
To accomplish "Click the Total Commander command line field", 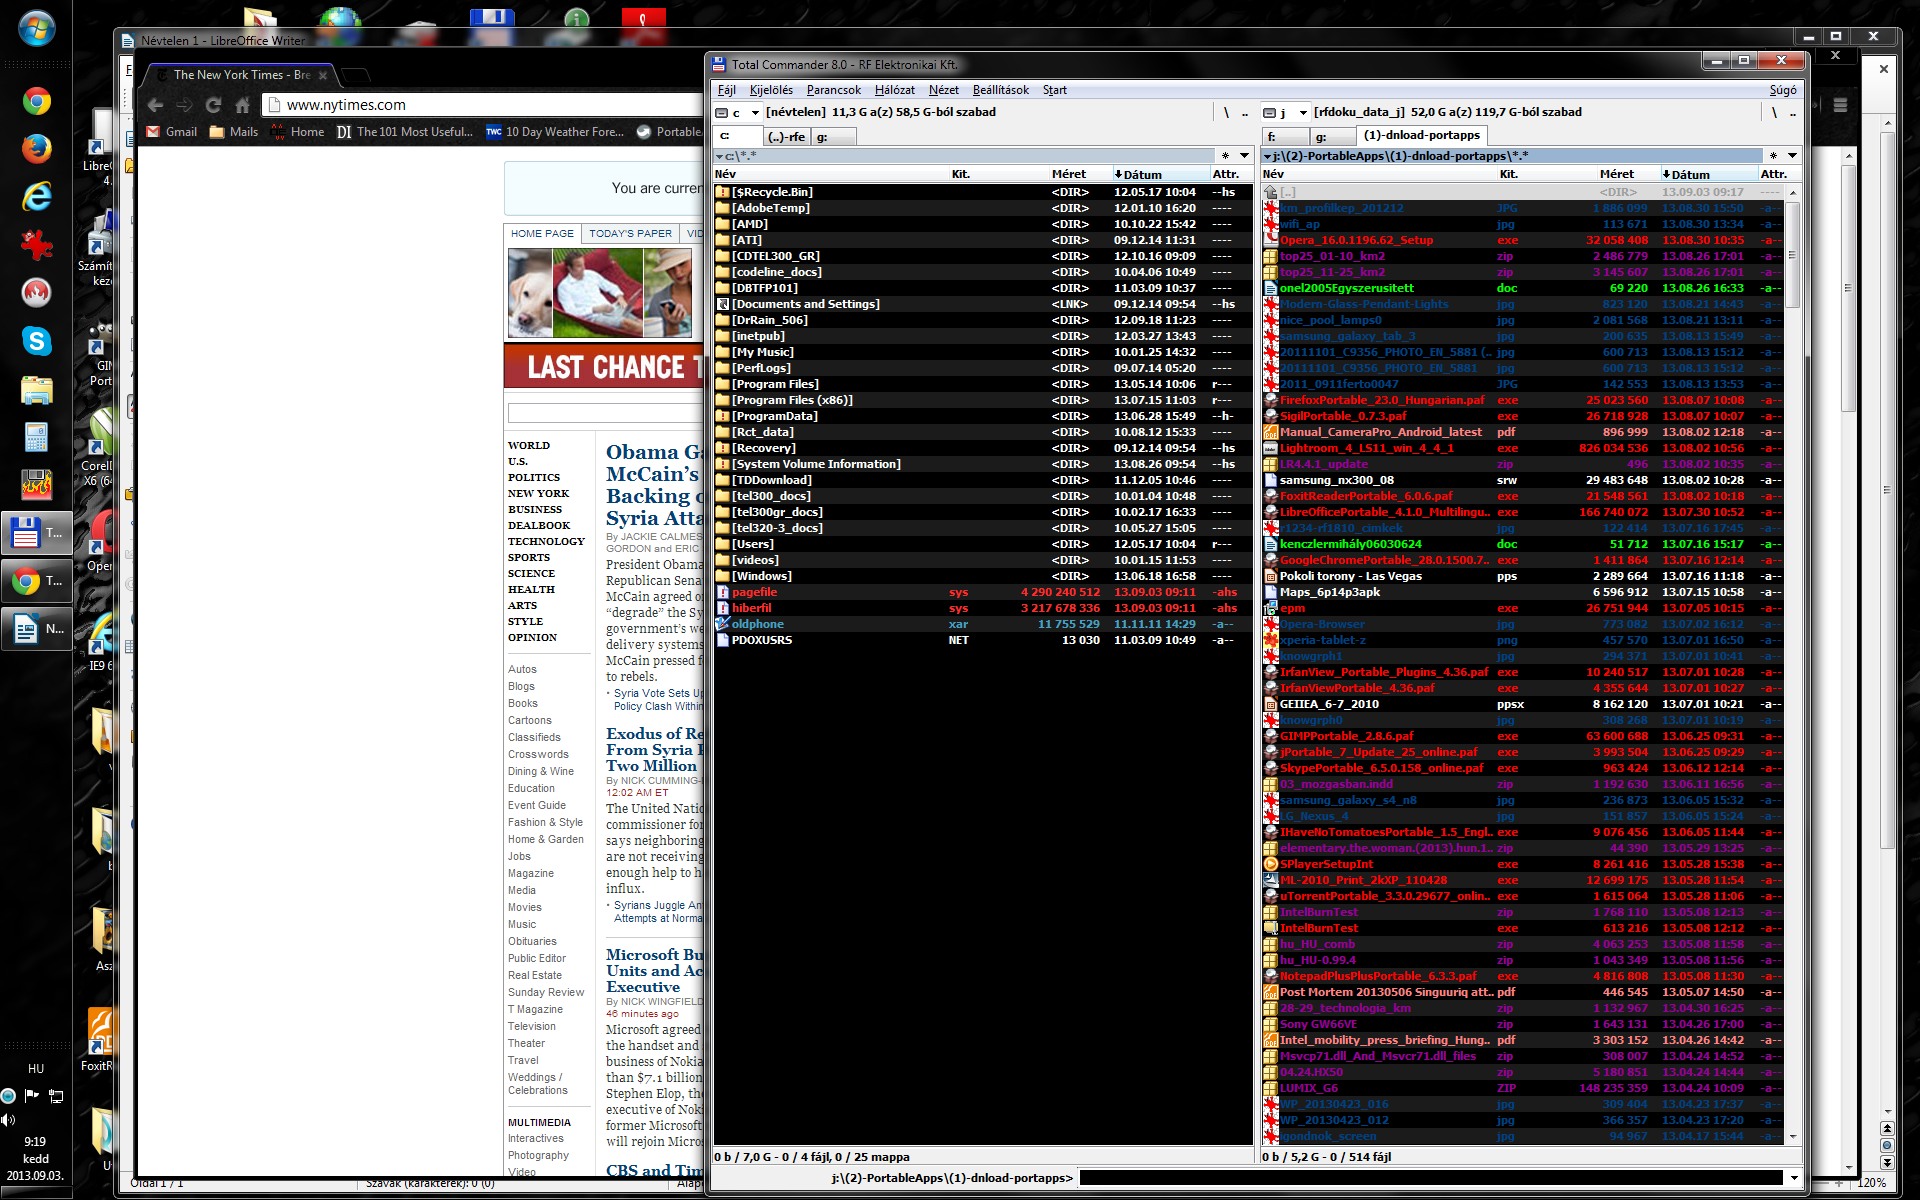I will (x=1430, y=1178).
